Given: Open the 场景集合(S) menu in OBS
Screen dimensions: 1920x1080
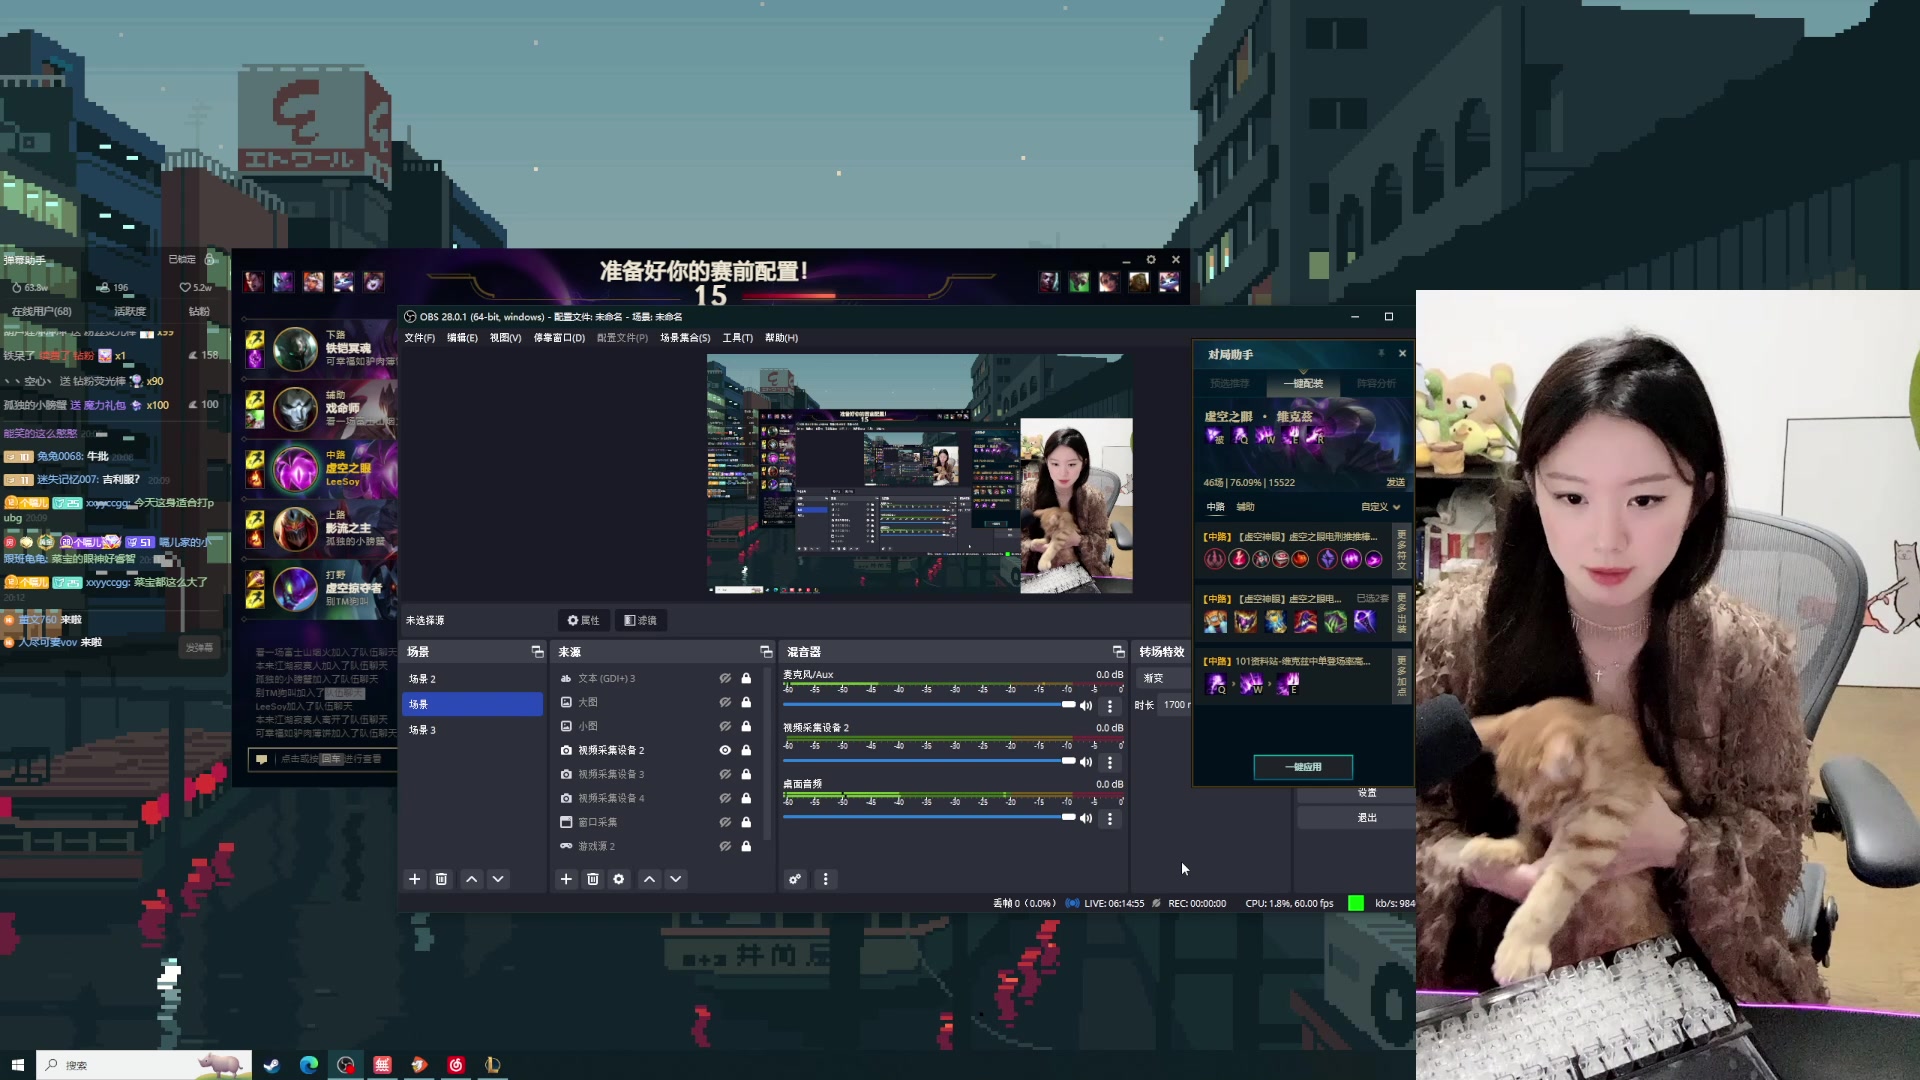Looking at the screenshot, I should pyautogui.click(x=685, y=338).
